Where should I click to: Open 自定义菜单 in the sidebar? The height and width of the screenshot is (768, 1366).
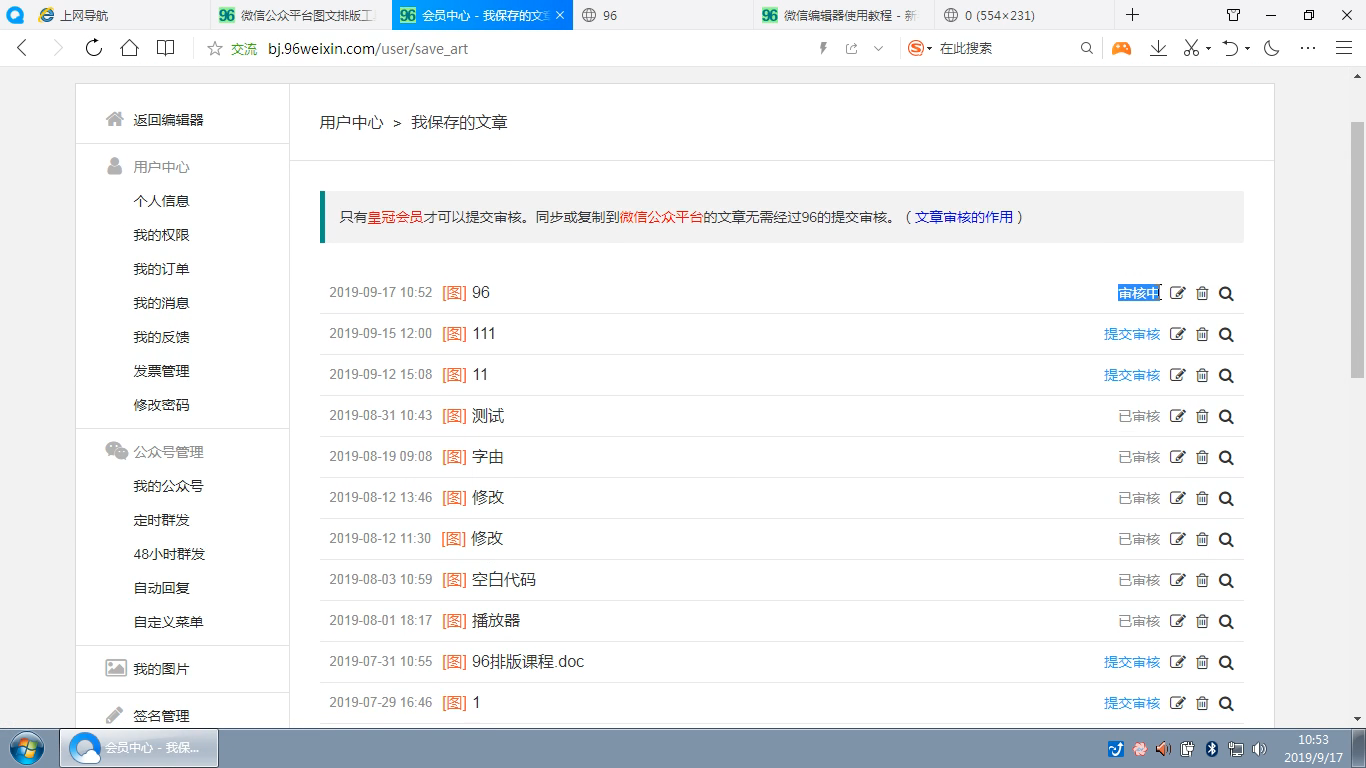pos(168,622)
